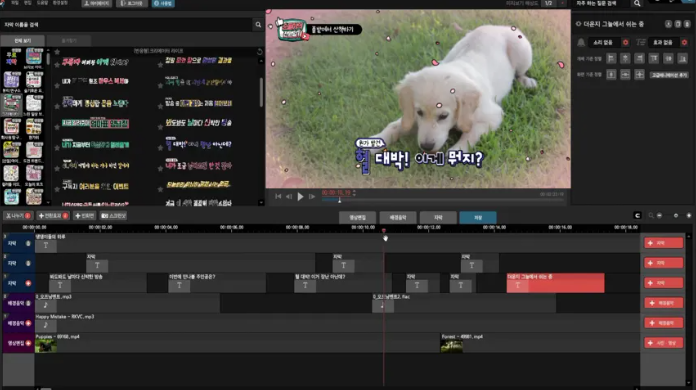This screenshot has width=696, height=390.
Task: Select the red 더운지 그늘에서 쉬는 중 clip
Action: (x=555, y=283)
